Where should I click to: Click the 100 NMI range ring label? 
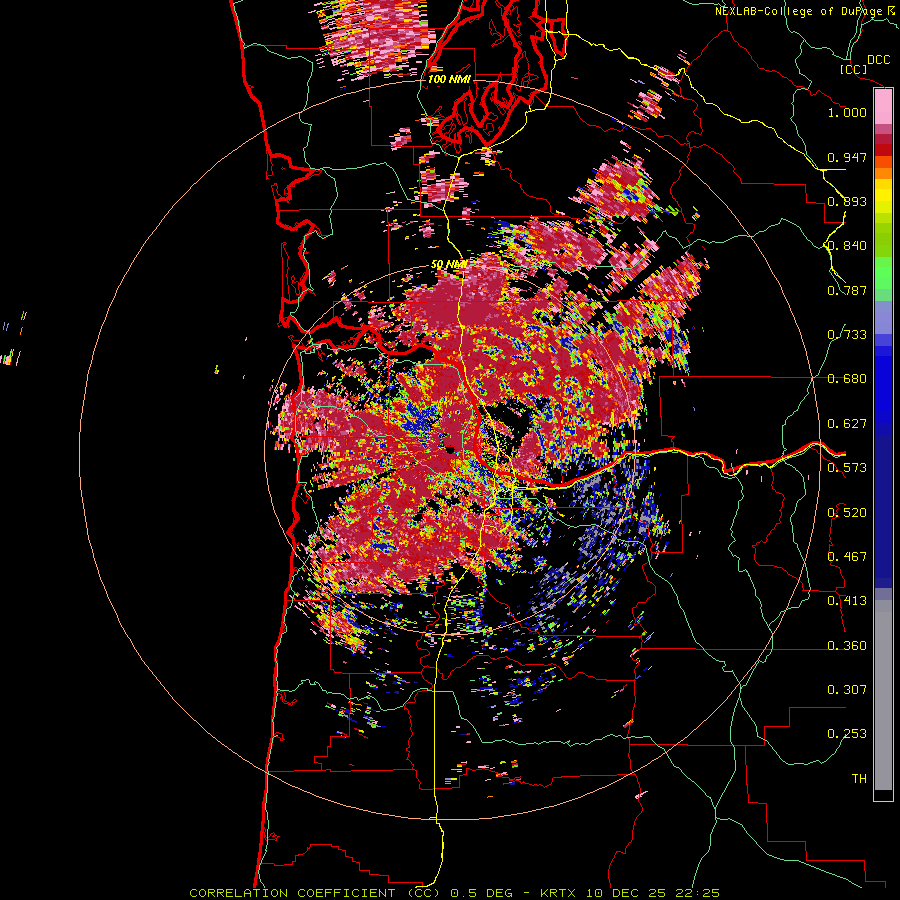[449, 79]
